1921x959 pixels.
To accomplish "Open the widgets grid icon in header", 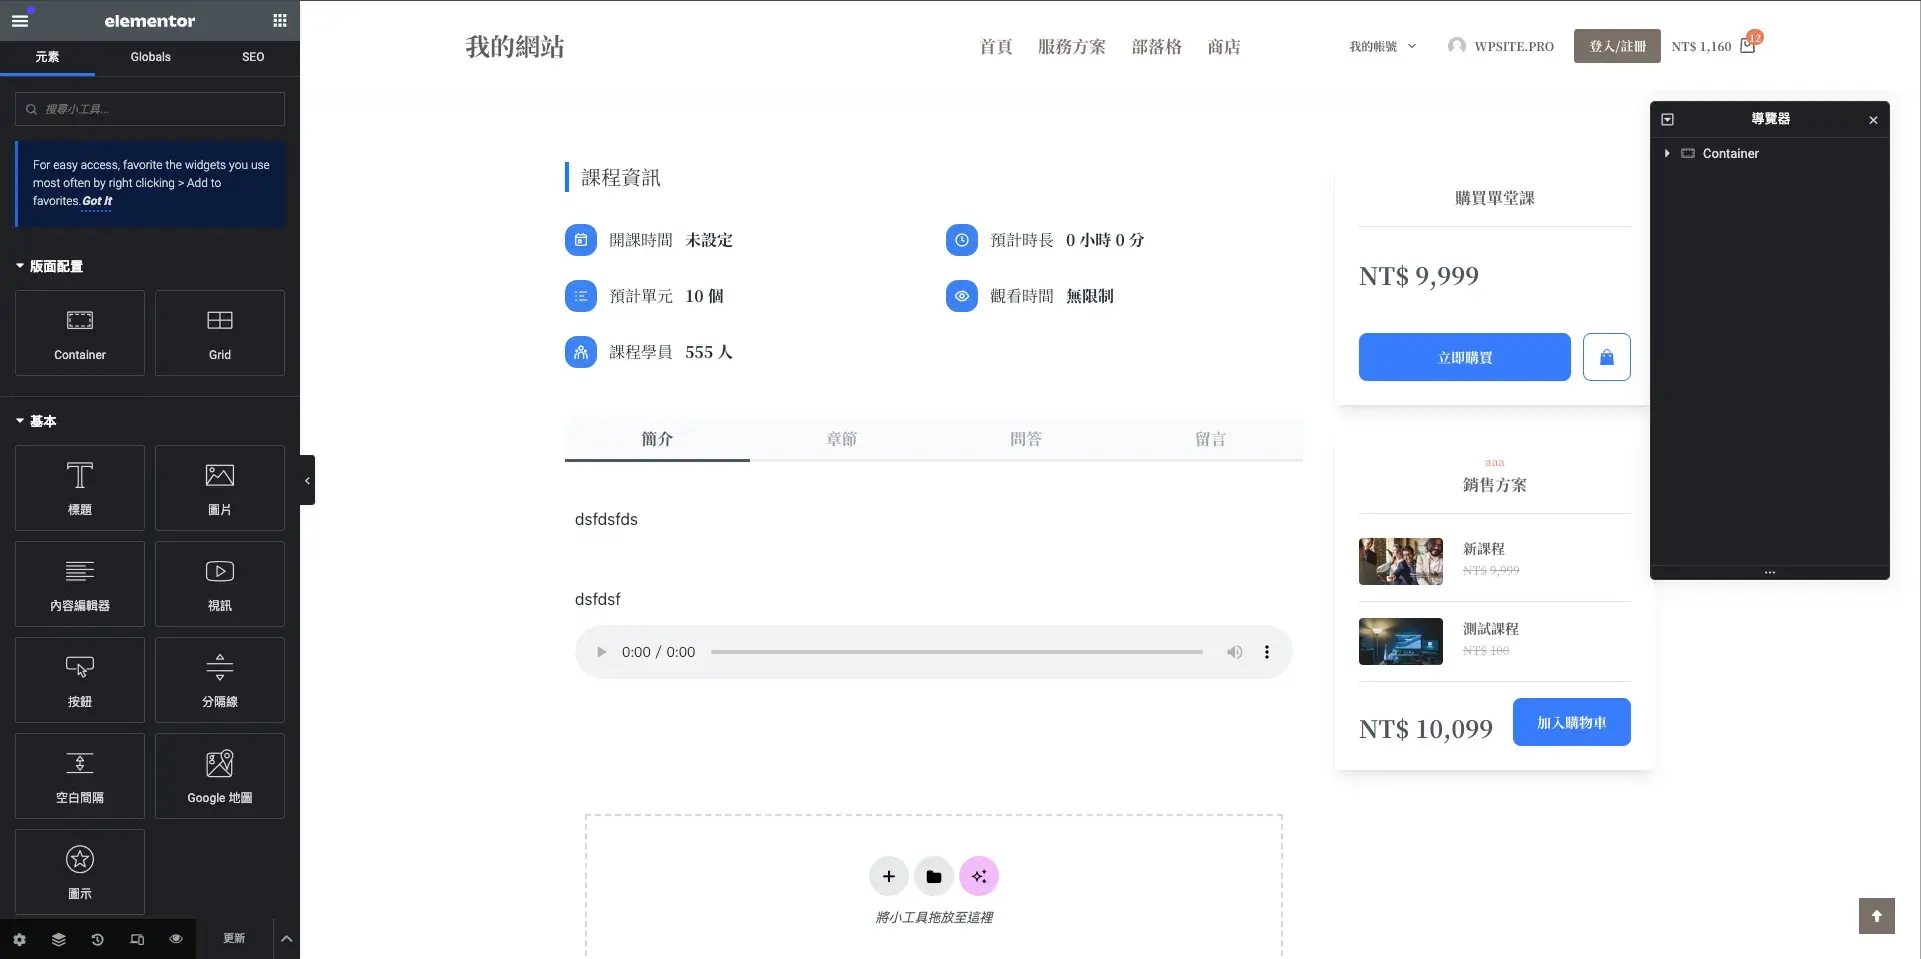I will (x=280, y=20).
